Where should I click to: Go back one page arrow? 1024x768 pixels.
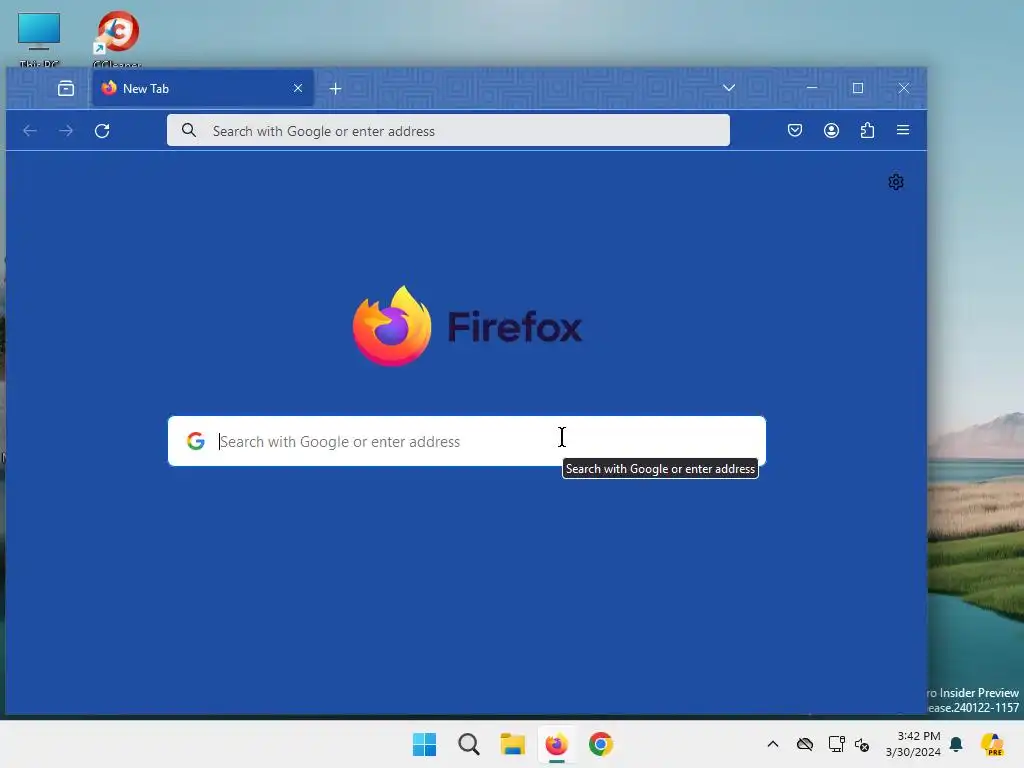pyautogui.click(x=30, y=131)
